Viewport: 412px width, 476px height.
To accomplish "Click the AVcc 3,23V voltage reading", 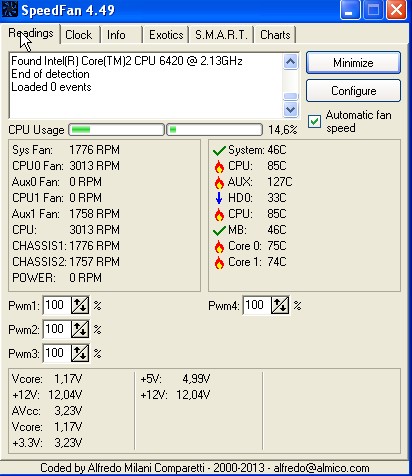I will 47,411.
